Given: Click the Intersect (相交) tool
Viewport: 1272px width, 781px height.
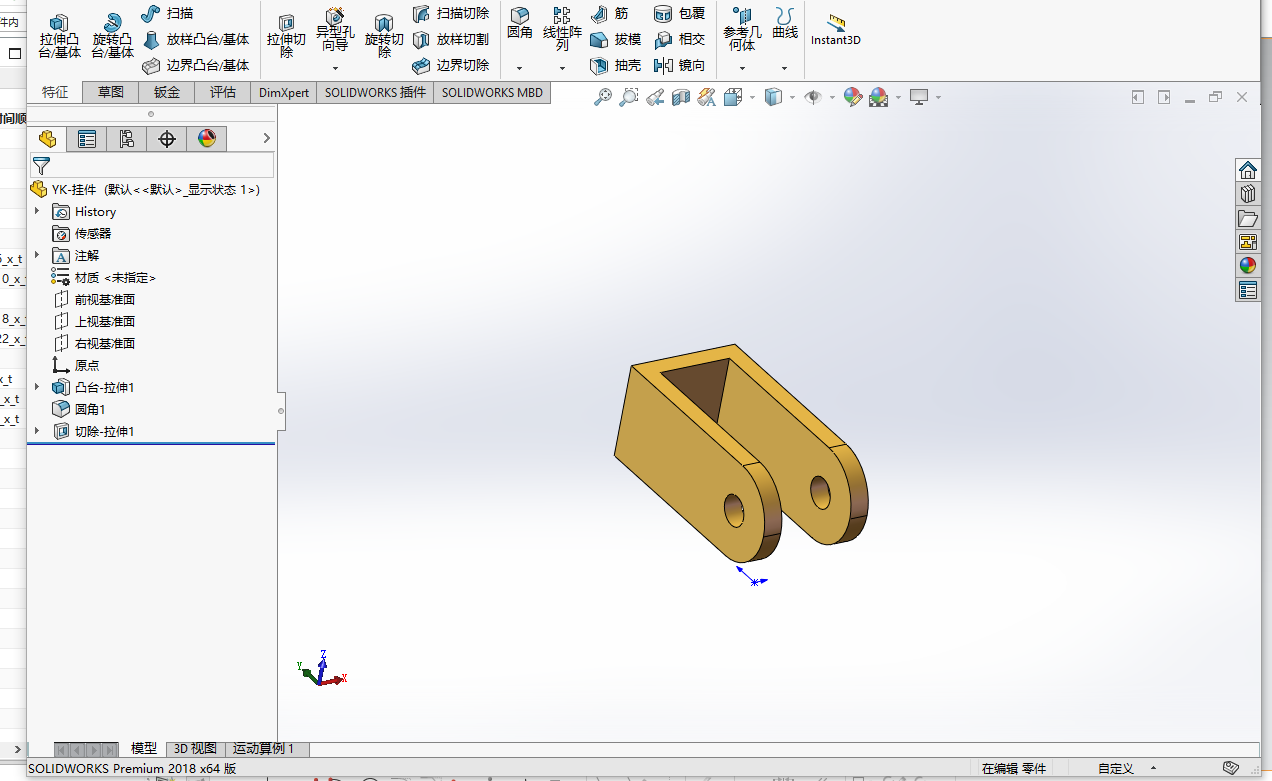Looking at the screenshot, I should pyautogui.click(x=679, y=39).
